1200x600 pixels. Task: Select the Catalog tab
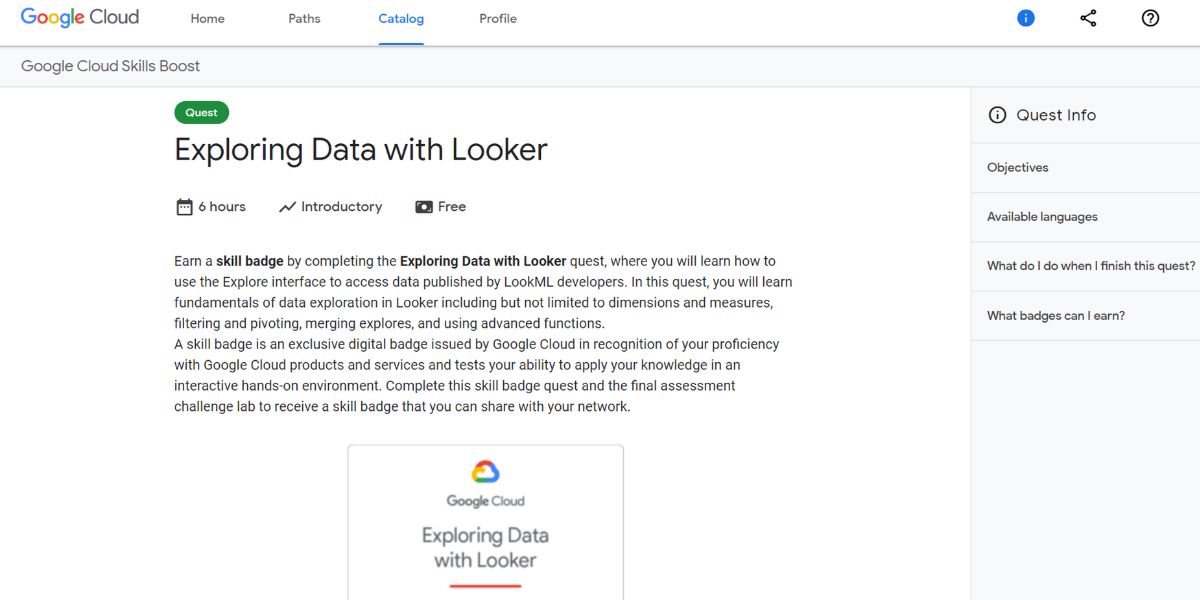(x=401, y=19)
